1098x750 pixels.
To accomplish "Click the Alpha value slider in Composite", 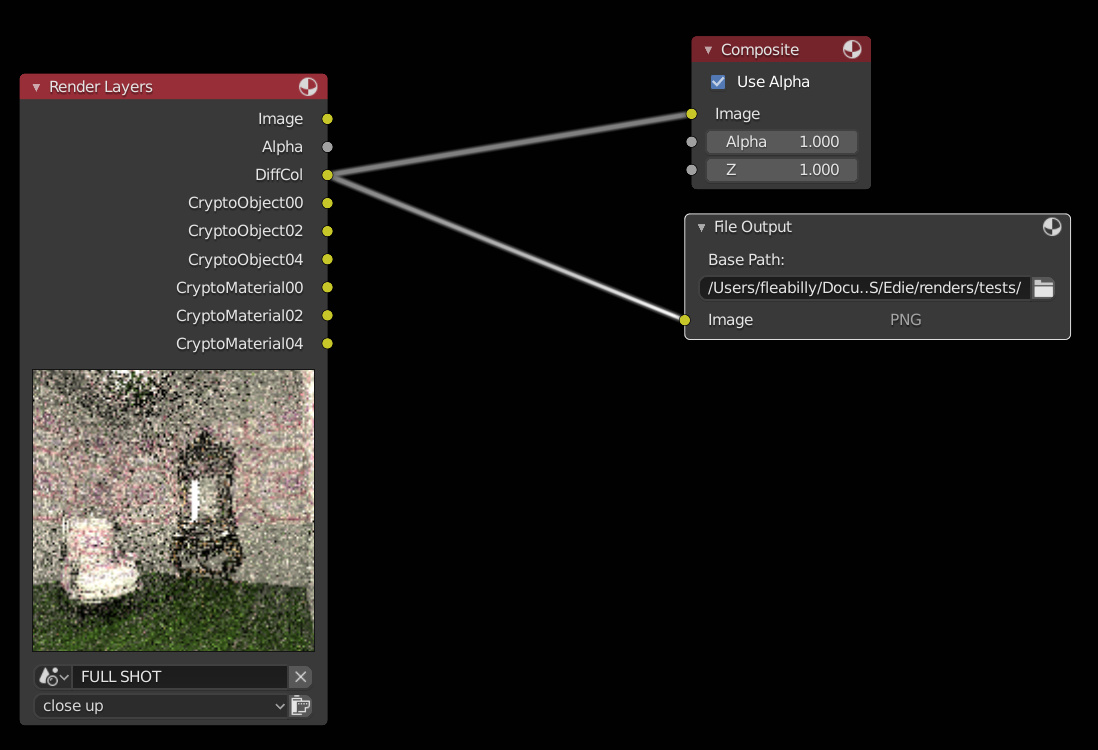I will pos(781,141).
